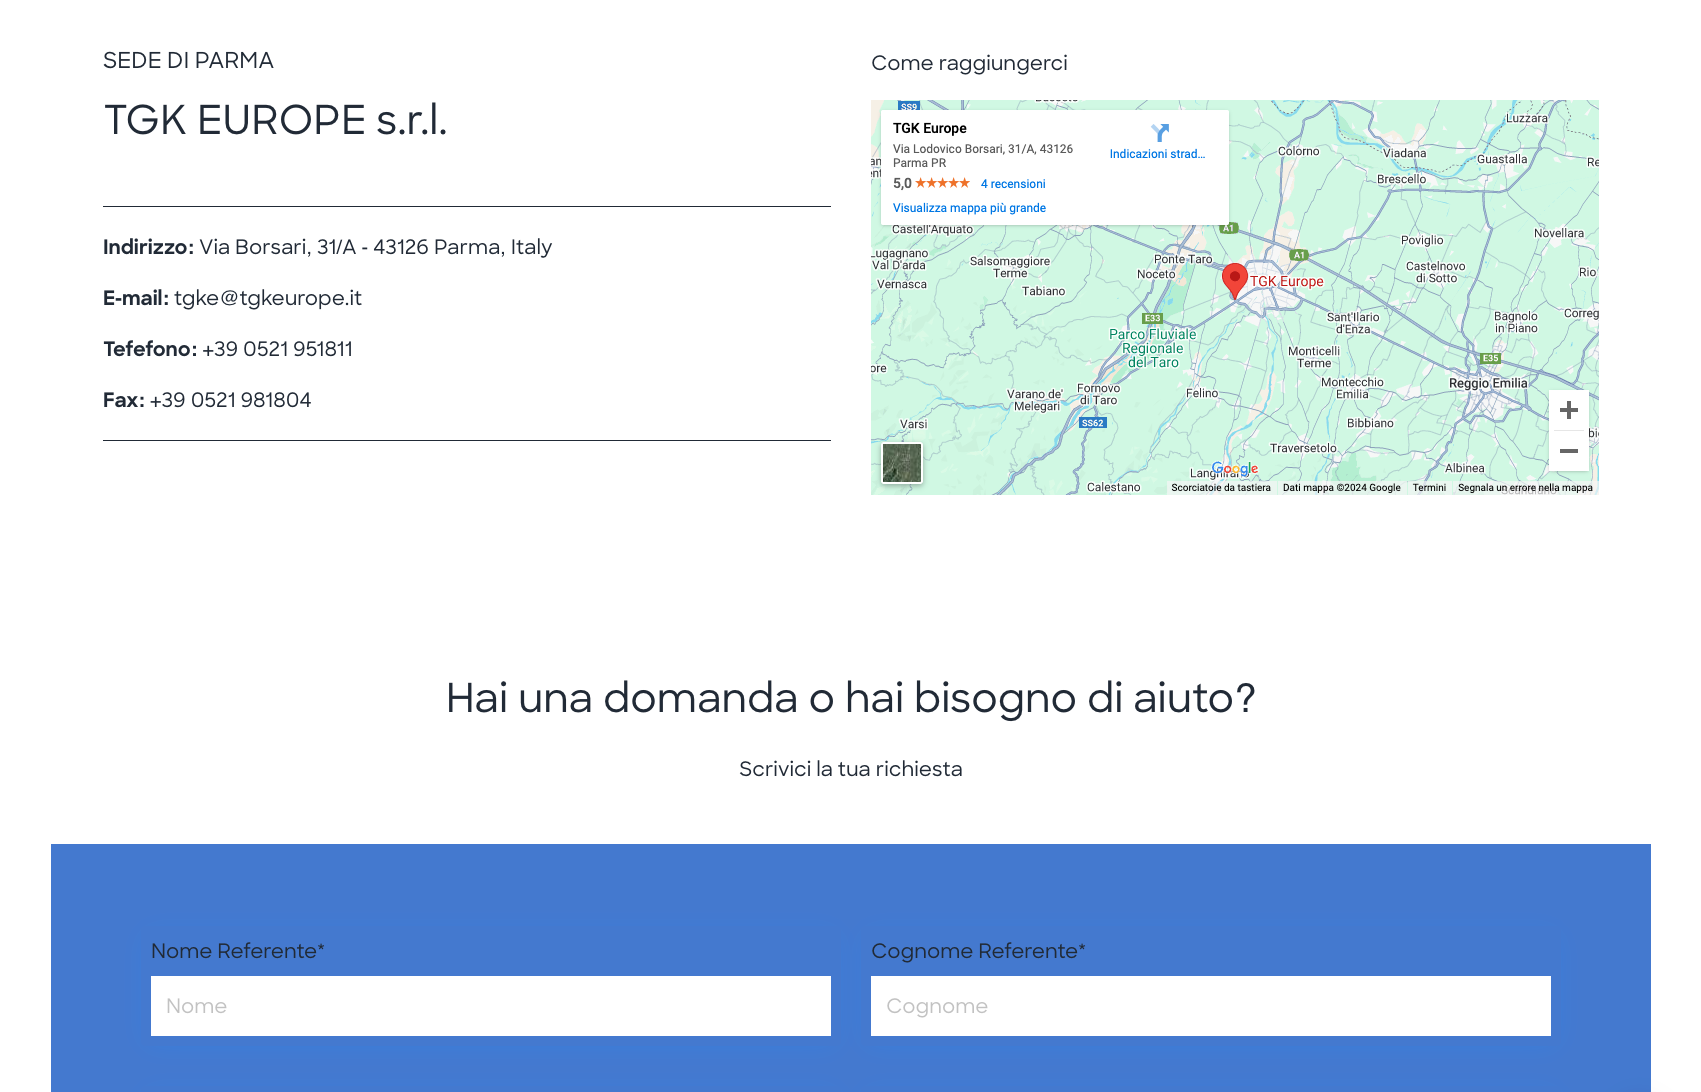
Task: Click the directions arrow icon in map card
Action: pos(1159,133)
